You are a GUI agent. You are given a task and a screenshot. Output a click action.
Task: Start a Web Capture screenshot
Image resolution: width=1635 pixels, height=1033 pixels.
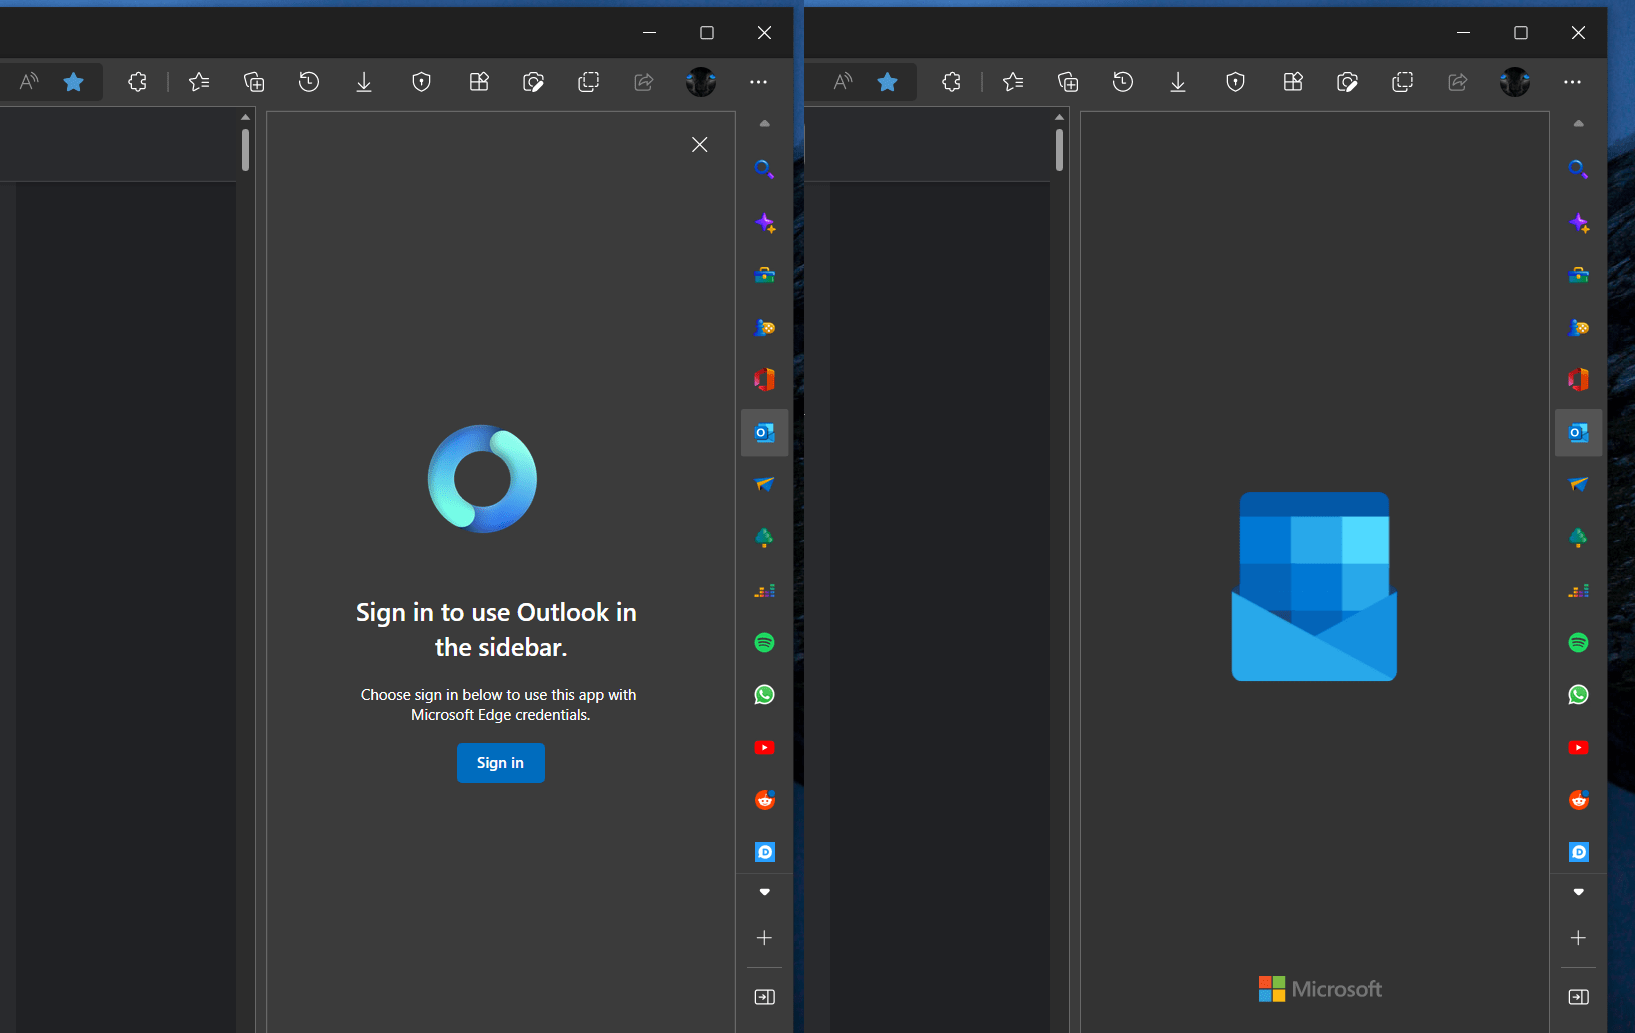(x=534, y=82)
